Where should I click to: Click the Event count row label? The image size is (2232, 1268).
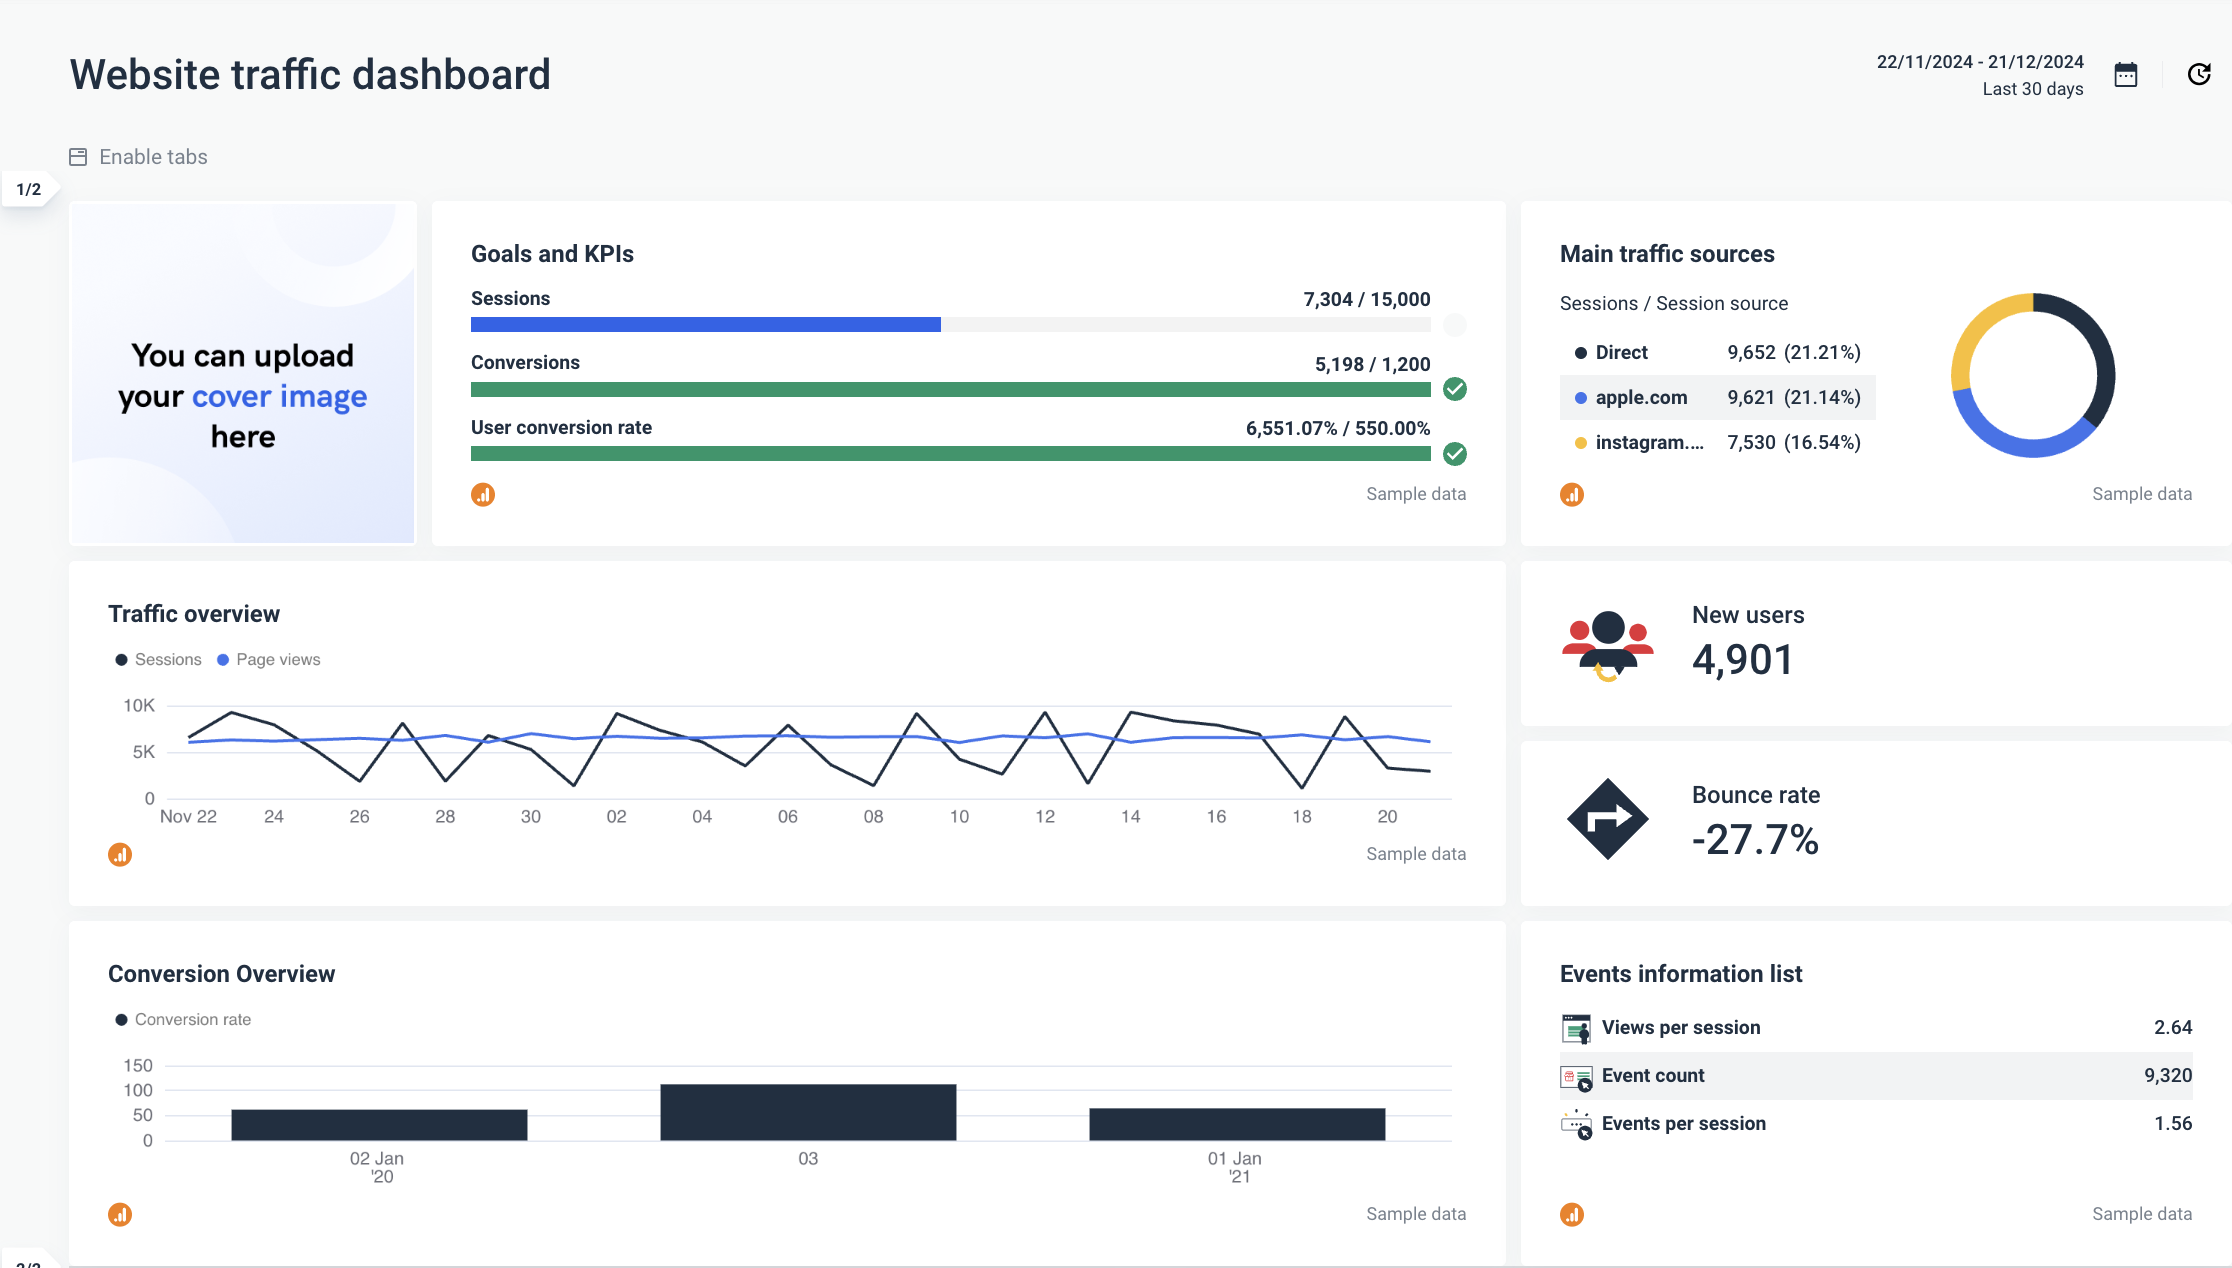click(x=1653, y=1076)
